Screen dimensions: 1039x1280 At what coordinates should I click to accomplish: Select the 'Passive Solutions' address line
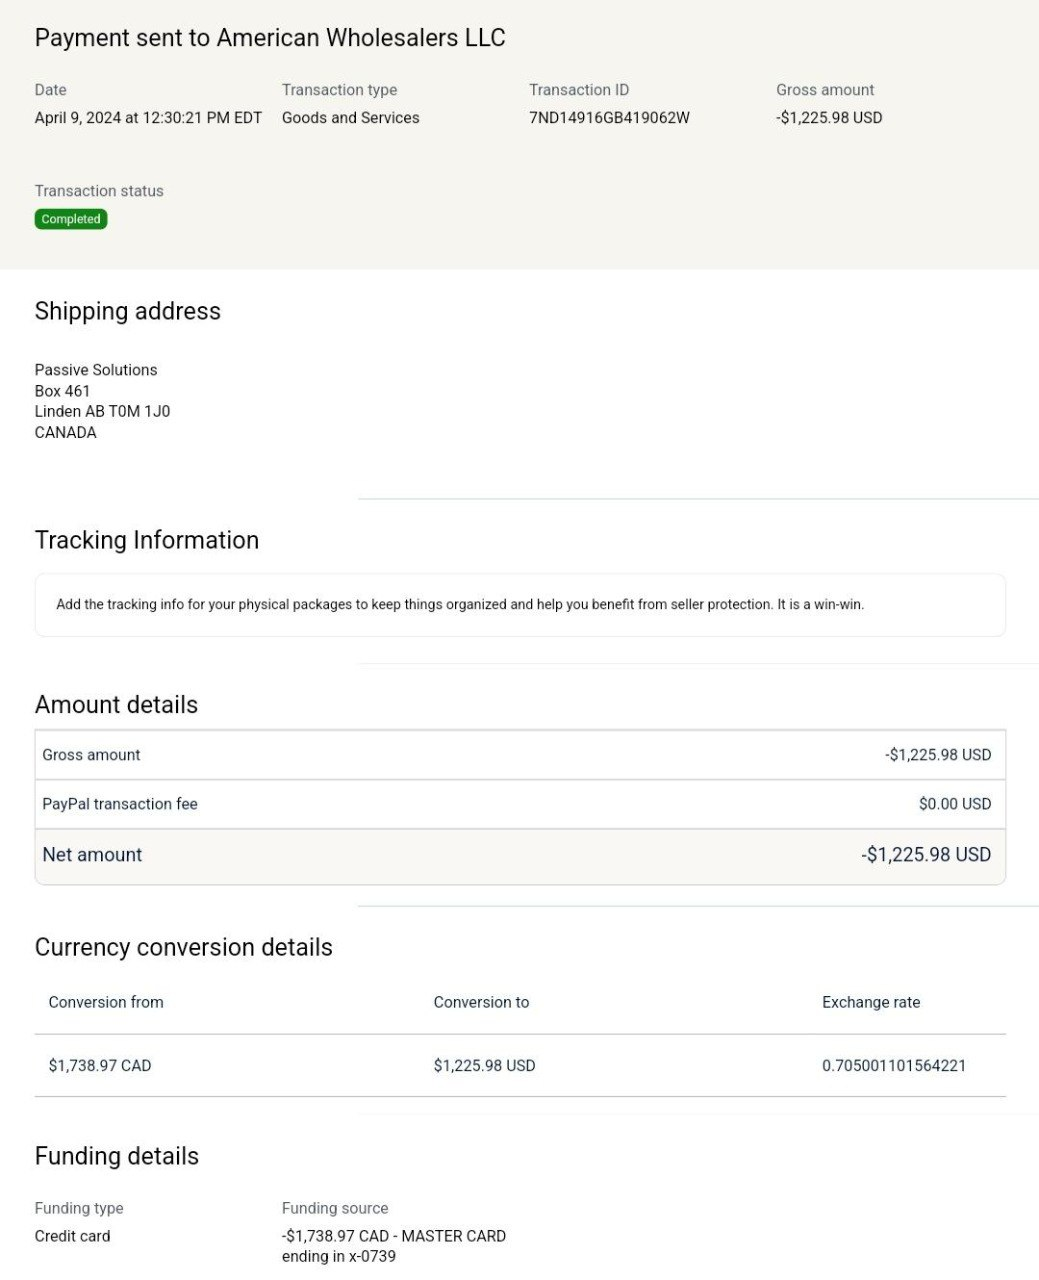pos(96,370)
